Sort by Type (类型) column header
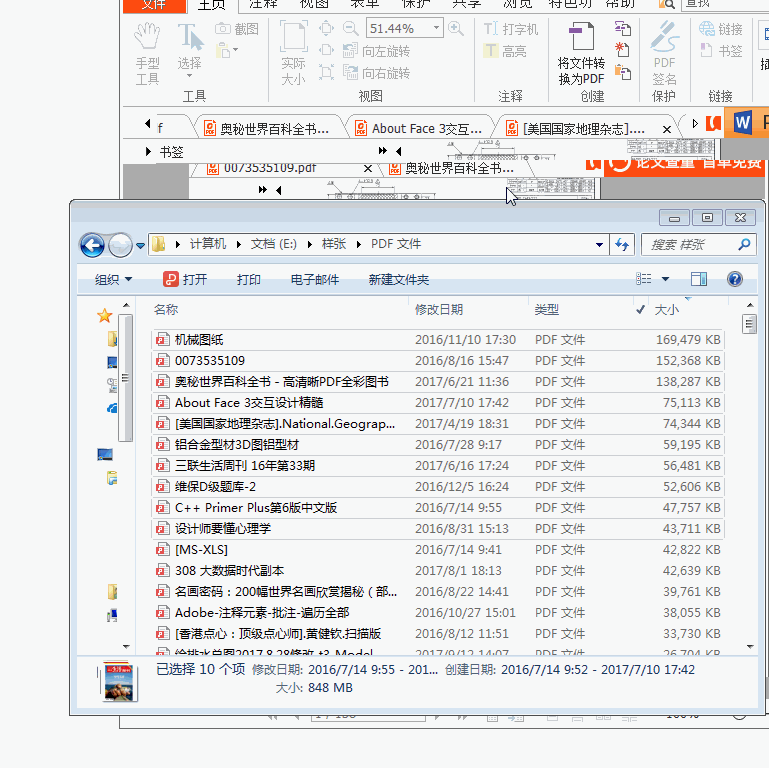 pos(546,309)
